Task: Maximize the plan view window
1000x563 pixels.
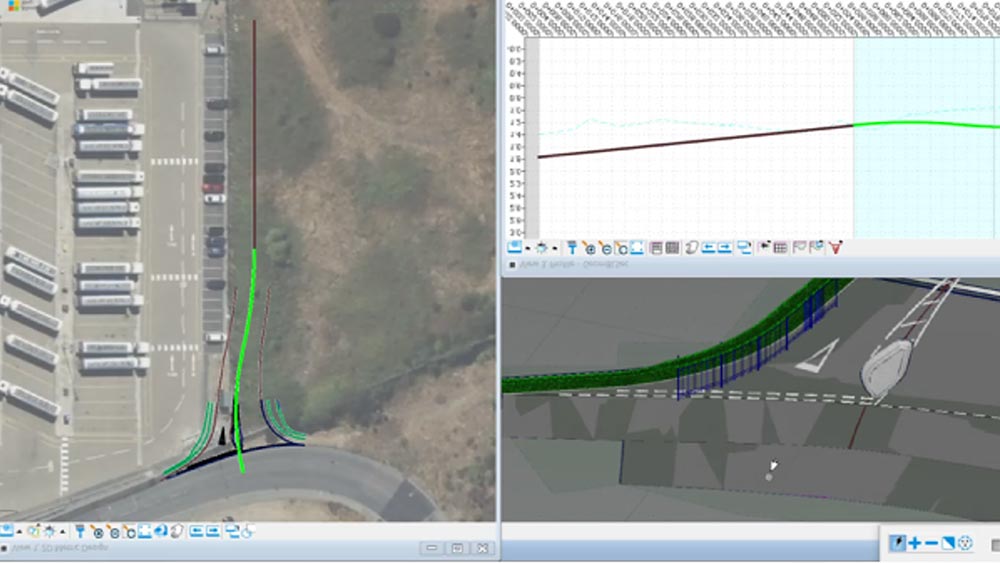Action: [x=457, y=548]
